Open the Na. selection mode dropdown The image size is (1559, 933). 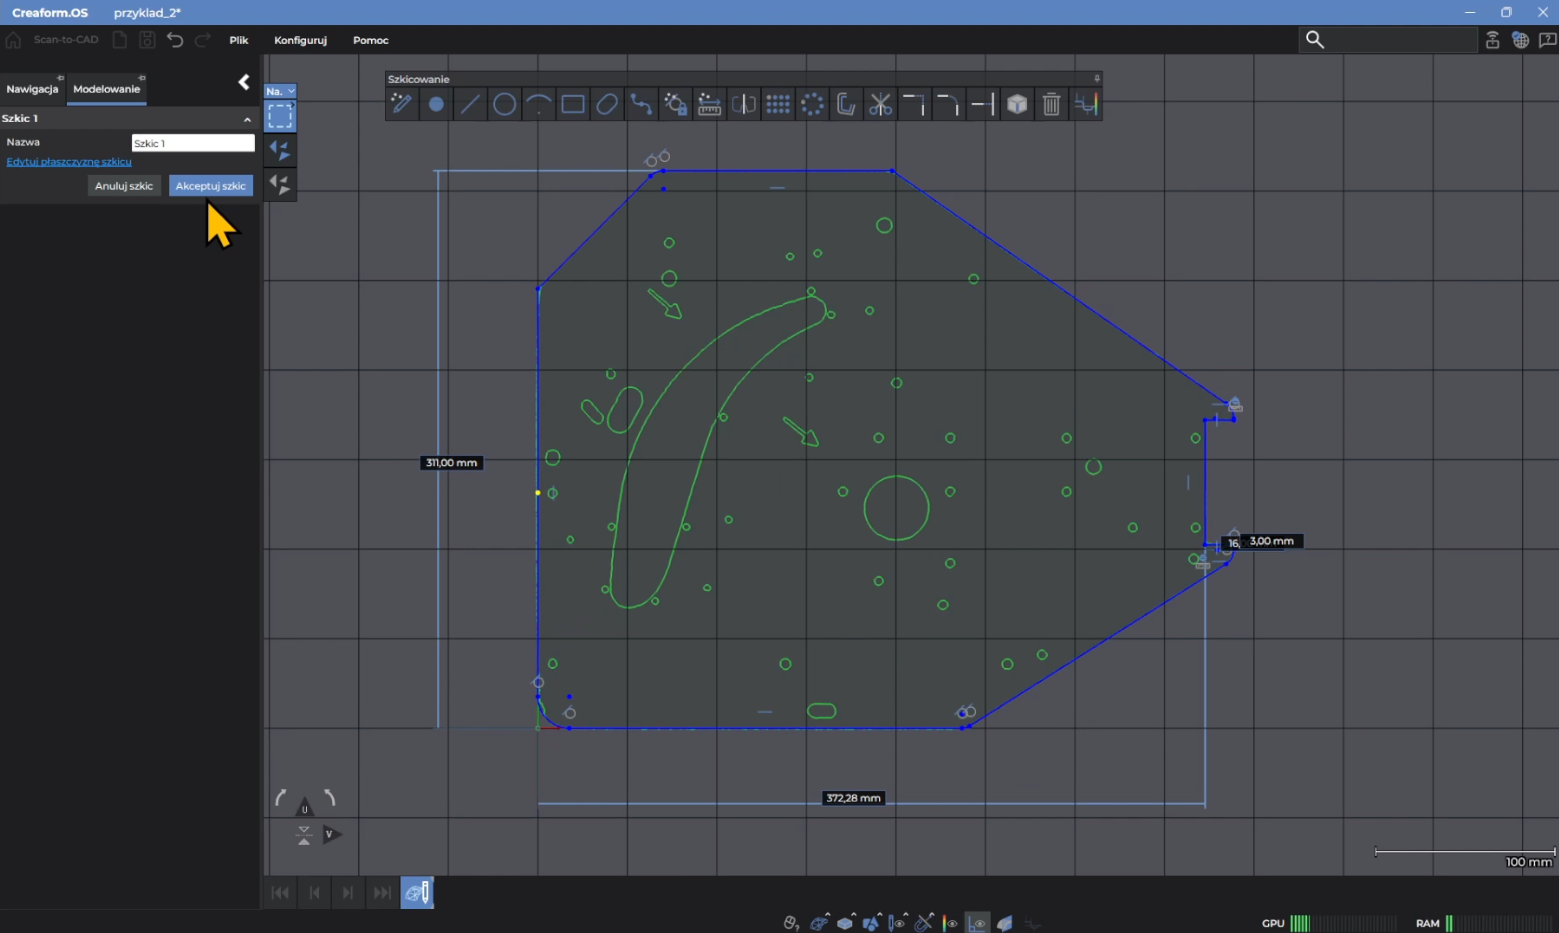coord(280,91)
